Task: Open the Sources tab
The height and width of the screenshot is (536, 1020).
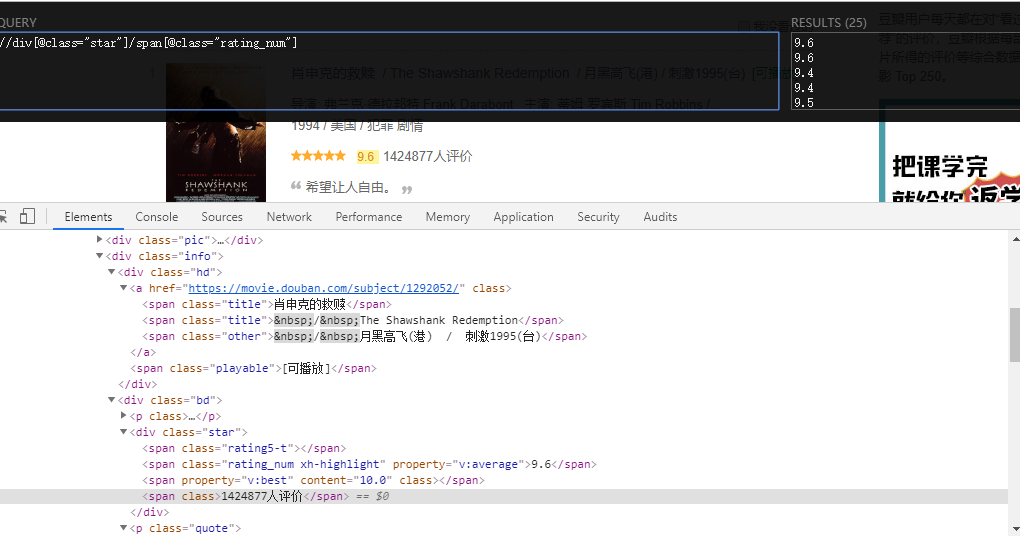Action: click(x=222, y=217)
